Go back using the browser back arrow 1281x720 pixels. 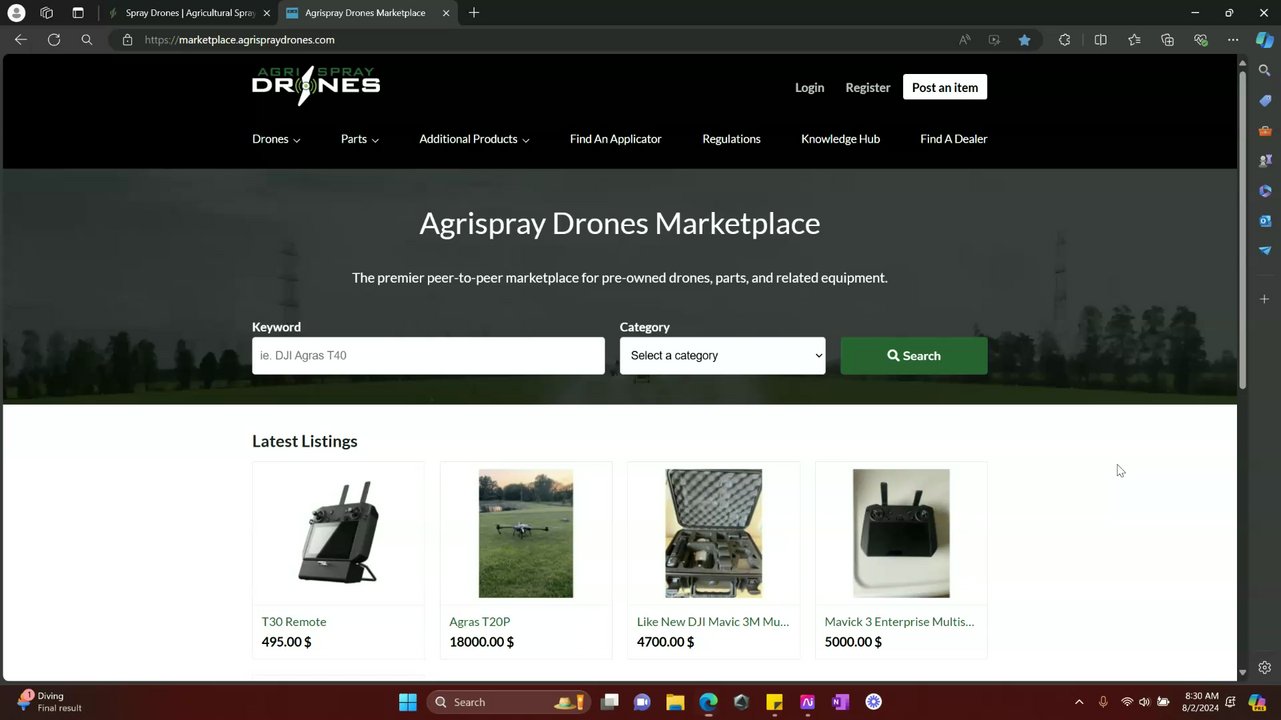coord(20,40)
